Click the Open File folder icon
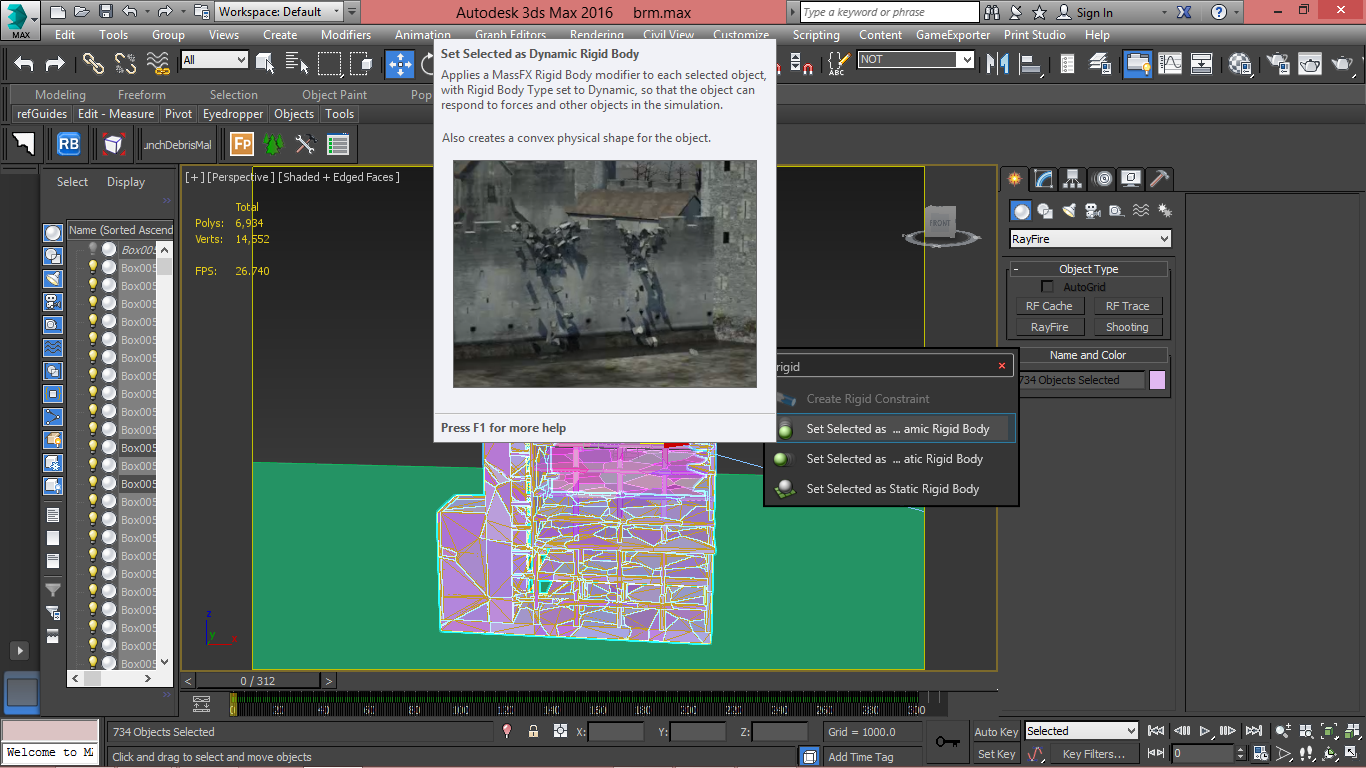1366x768 pixels. (x=82, y=12)
